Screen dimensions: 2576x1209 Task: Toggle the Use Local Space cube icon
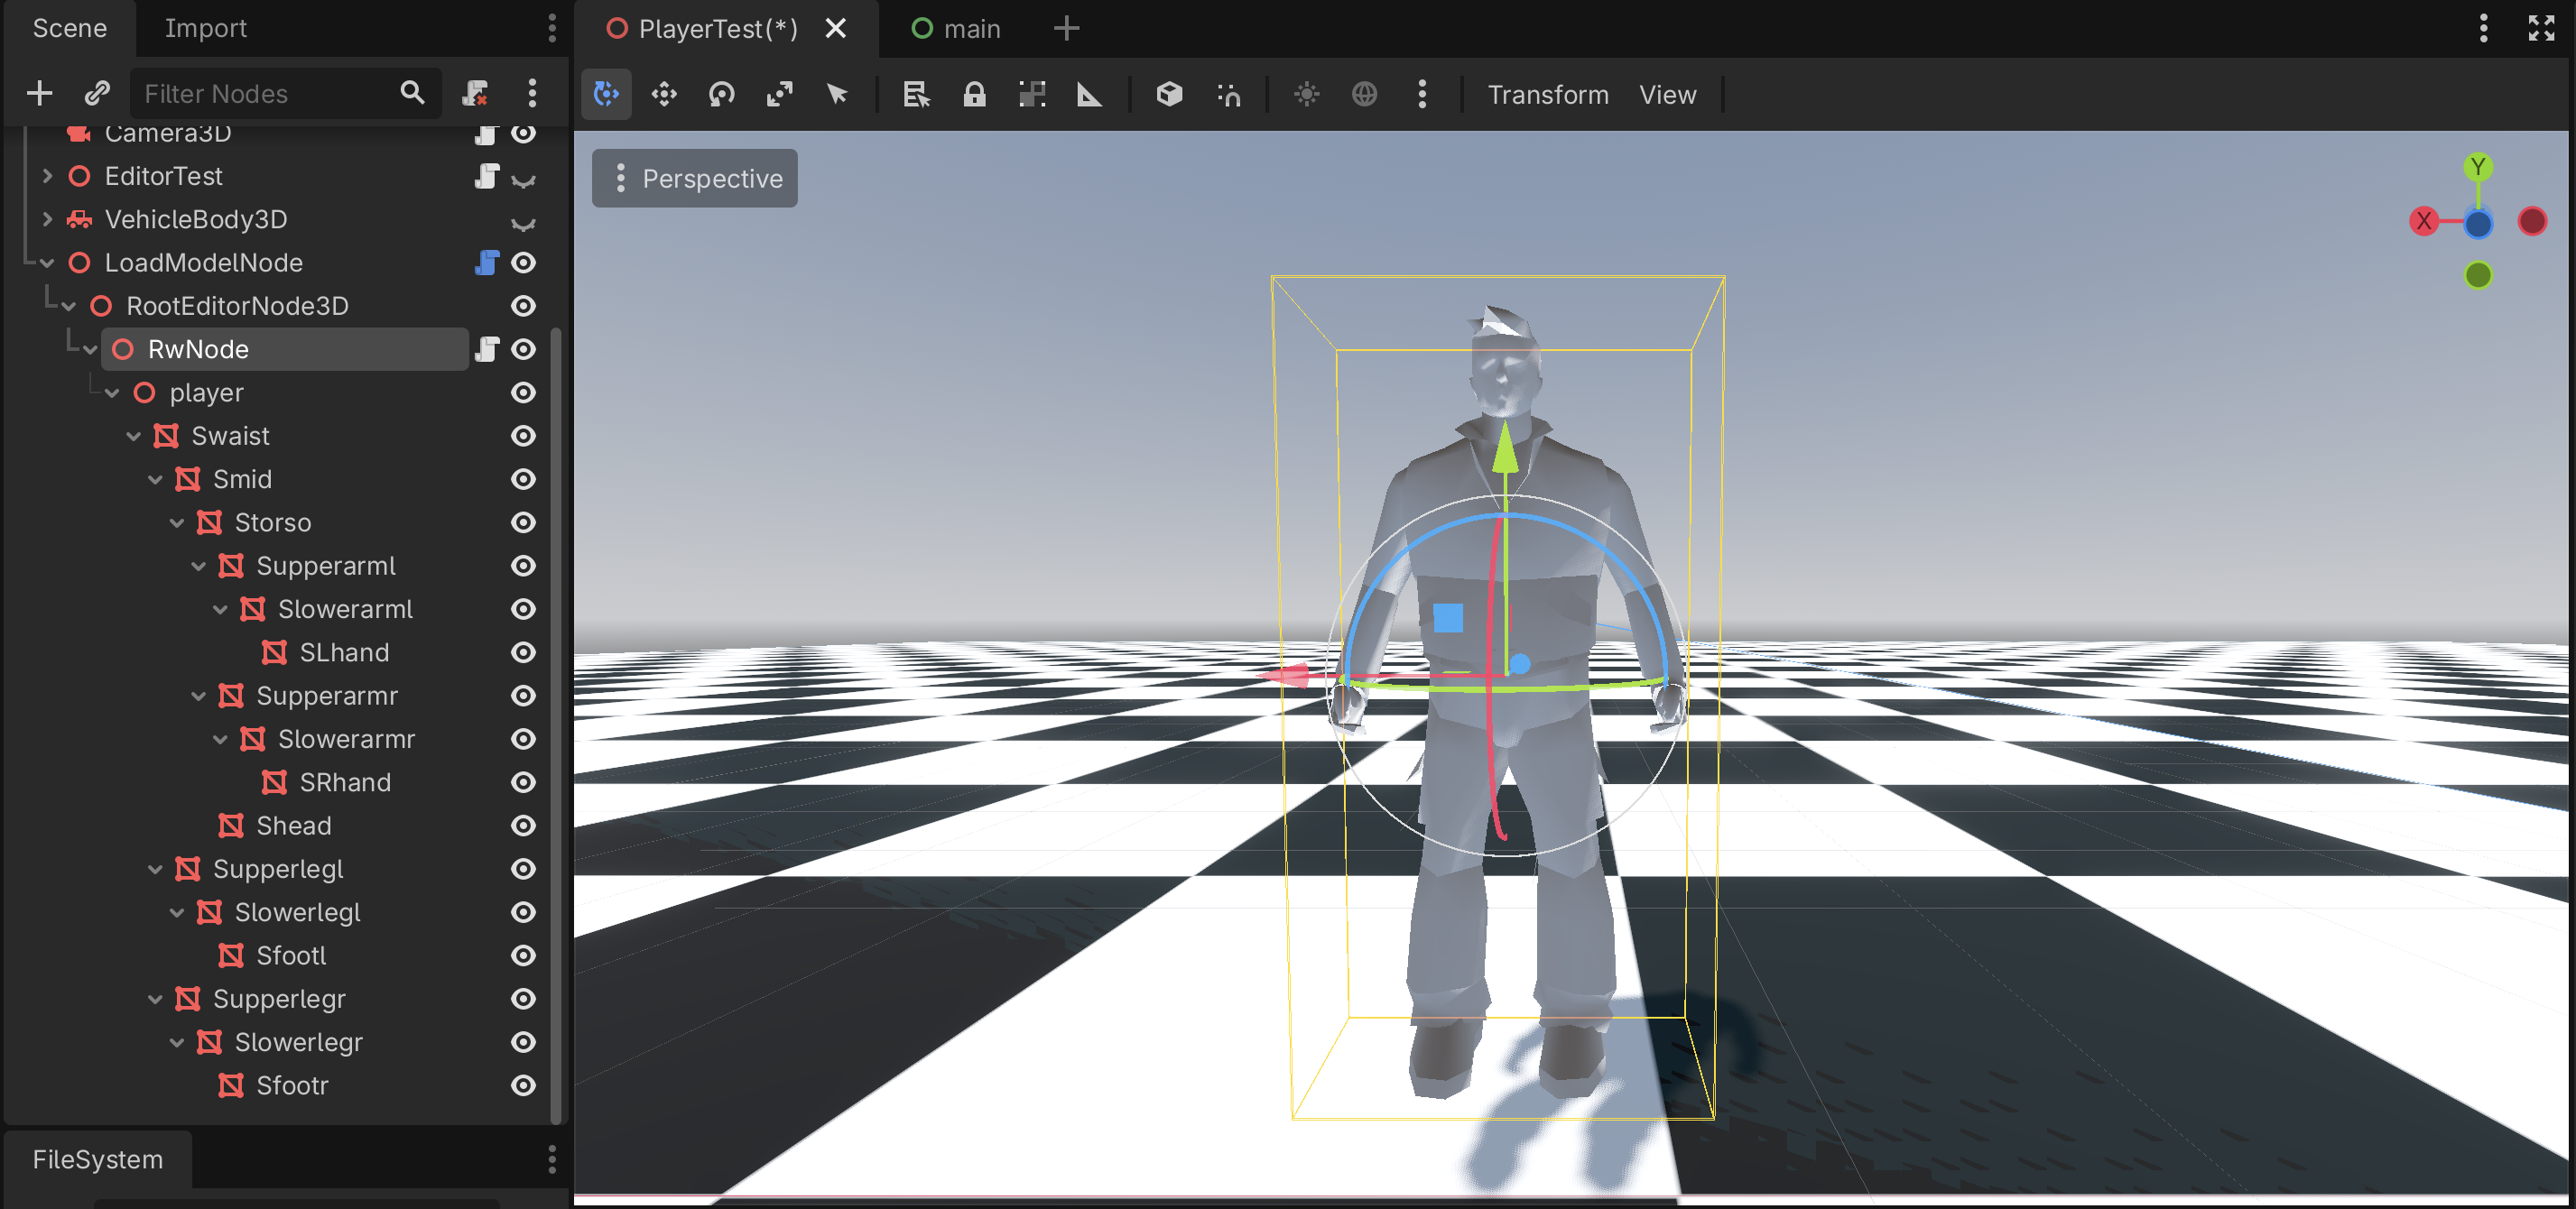coord(1169,94)
